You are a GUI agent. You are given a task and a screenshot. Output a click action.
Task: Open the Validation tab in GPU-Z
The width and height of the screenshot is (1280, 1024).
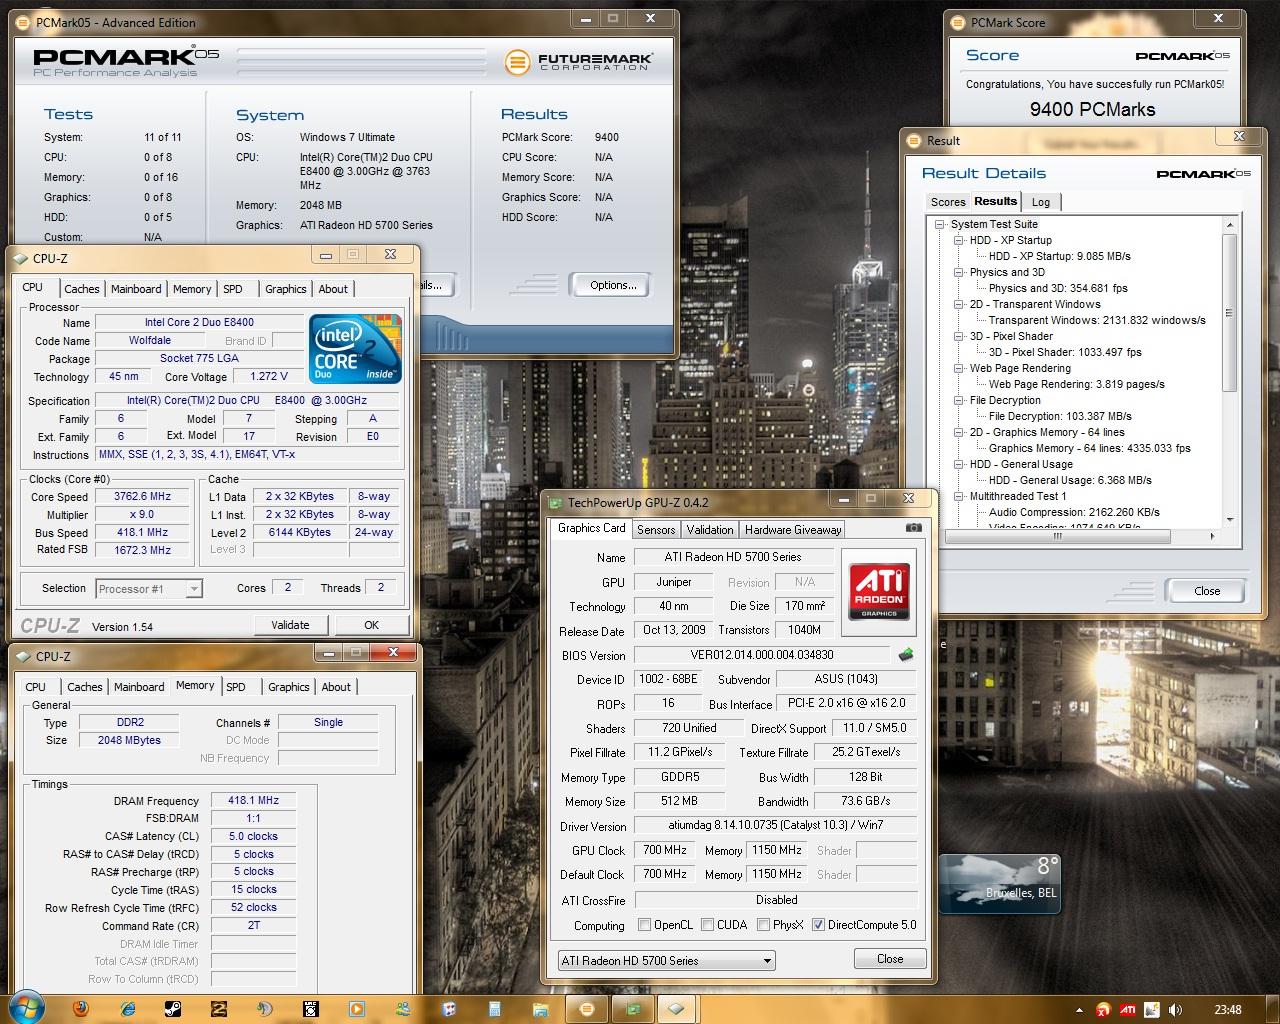pyautogui.click(x=710, y=530)
